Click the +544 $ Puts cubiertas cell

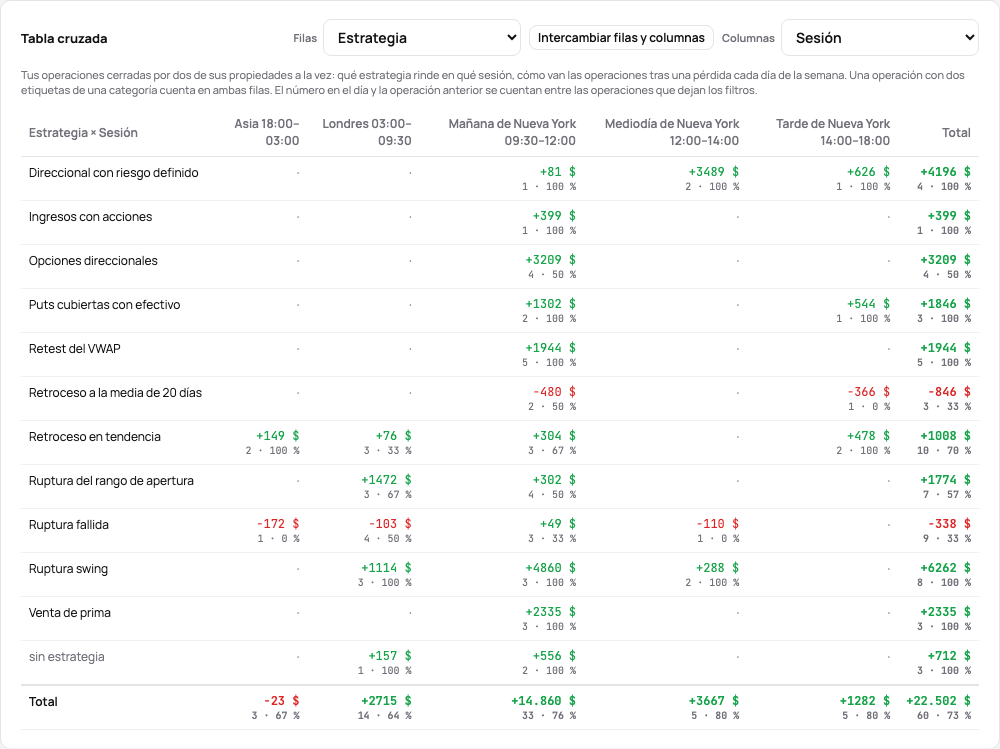click(x=869, y=304)
